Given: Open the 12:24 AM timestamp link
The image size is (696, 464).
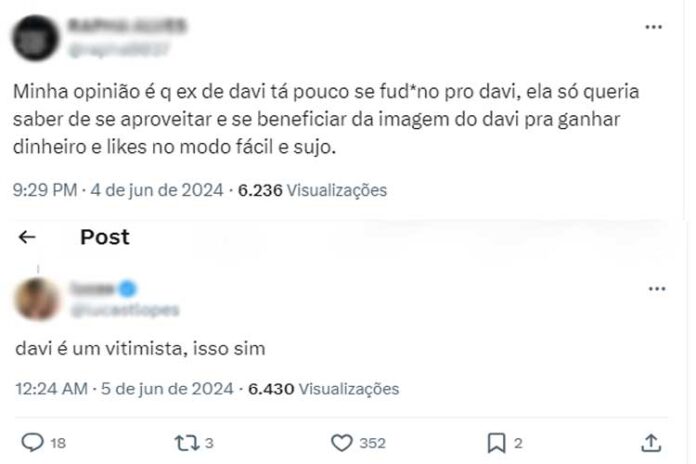Looking at the screenshot, I should 51,389.
